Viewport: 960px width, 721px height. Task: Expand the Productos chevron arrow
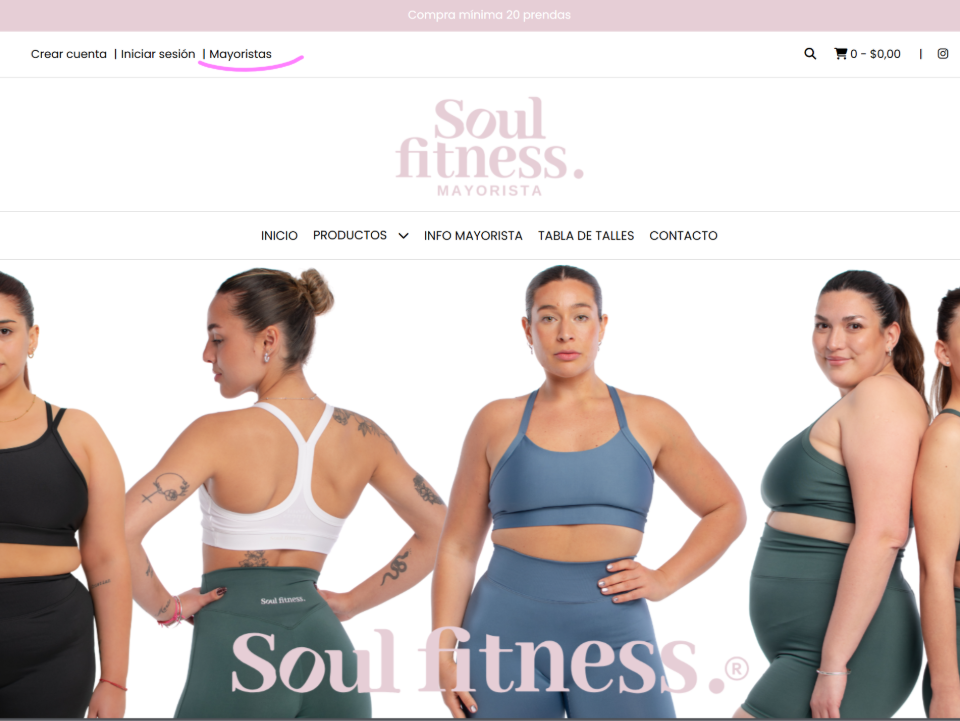click(x=403, y=236)
